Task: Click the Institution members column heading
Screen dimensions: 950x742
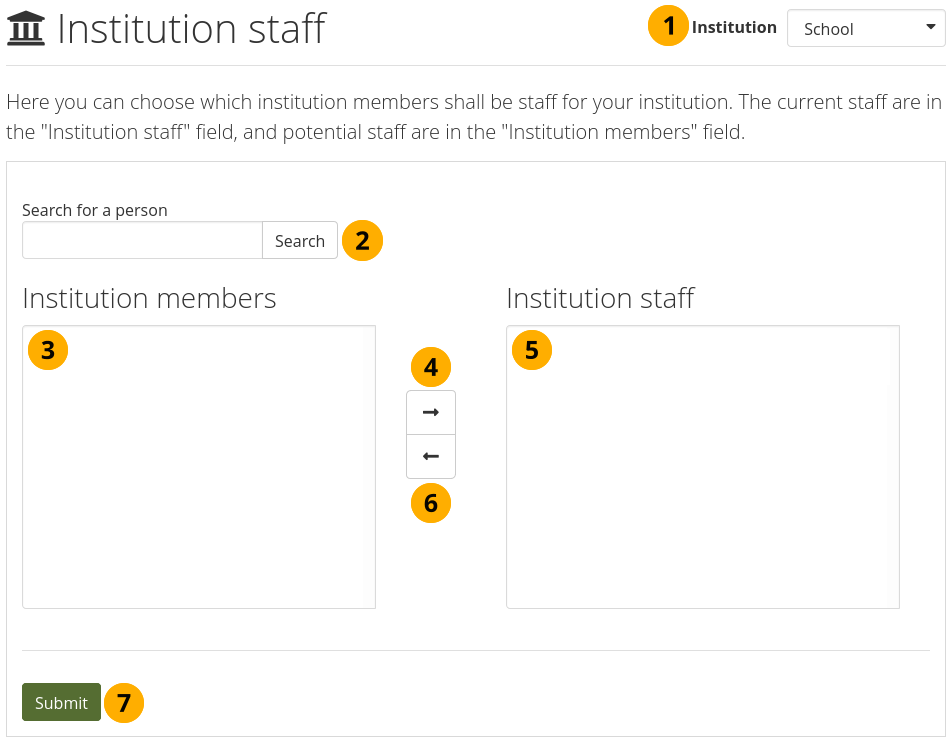Action: tap(149, 298)
